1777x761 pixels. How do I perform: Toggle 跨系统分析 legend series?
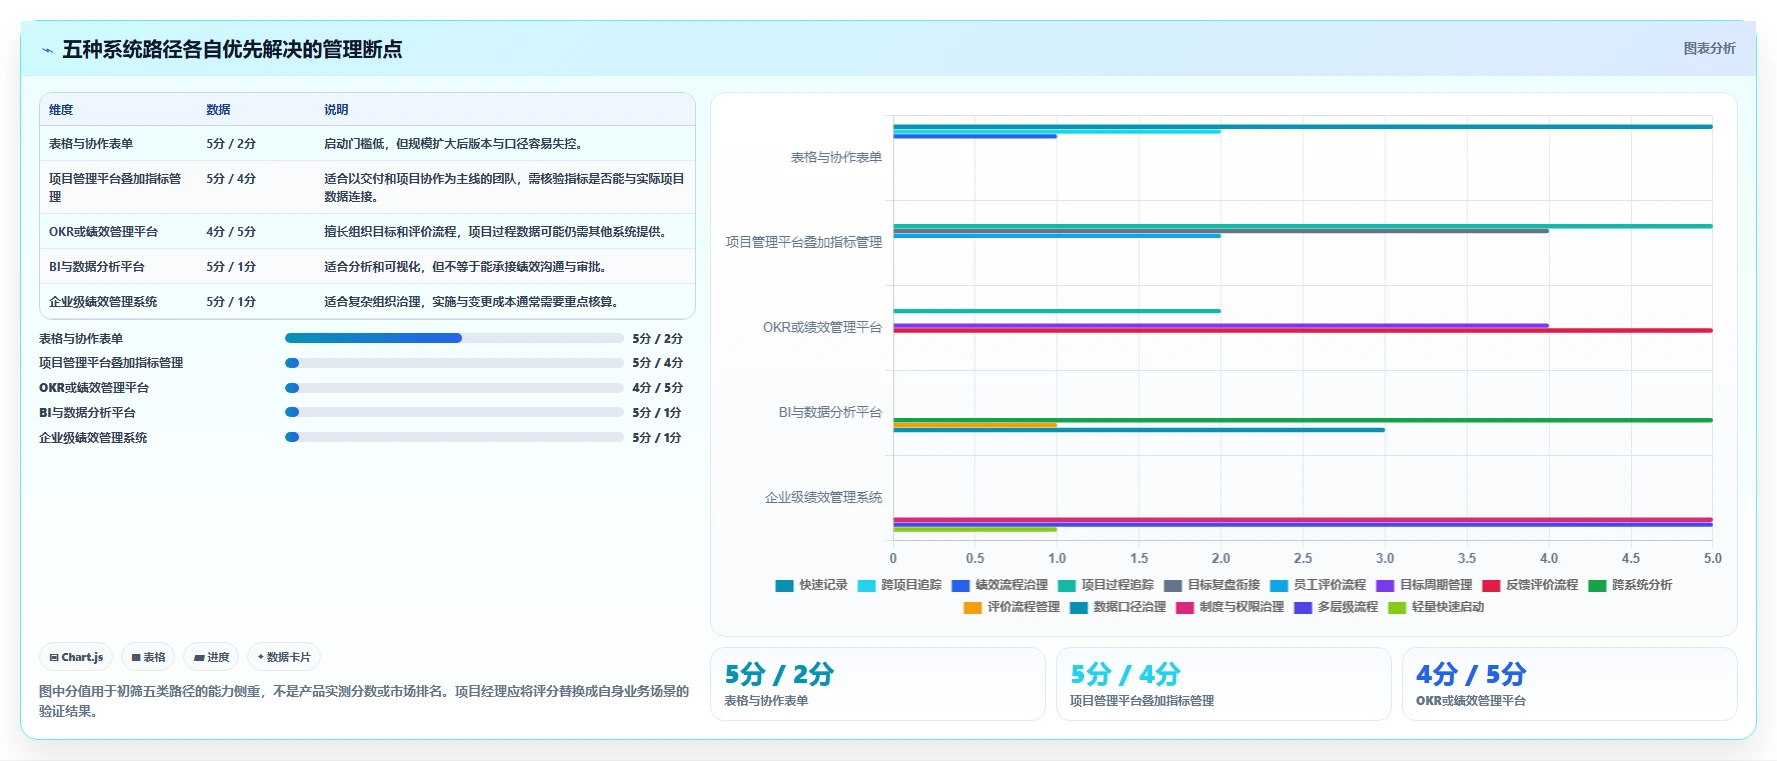(x=1629, y=585)
